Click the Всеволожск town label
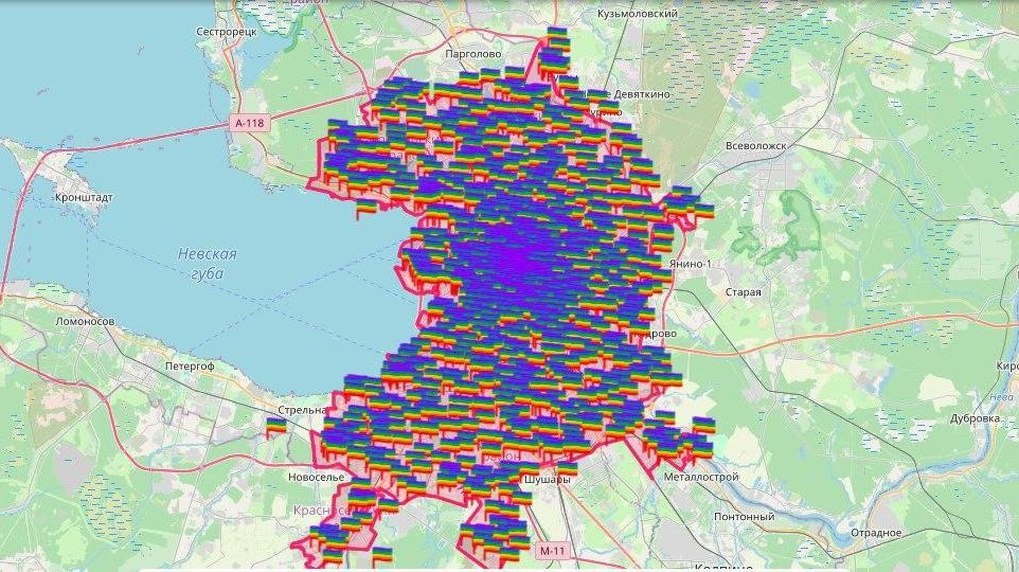The height and width of the screenshot is (572, 1019). pos(756,146)
